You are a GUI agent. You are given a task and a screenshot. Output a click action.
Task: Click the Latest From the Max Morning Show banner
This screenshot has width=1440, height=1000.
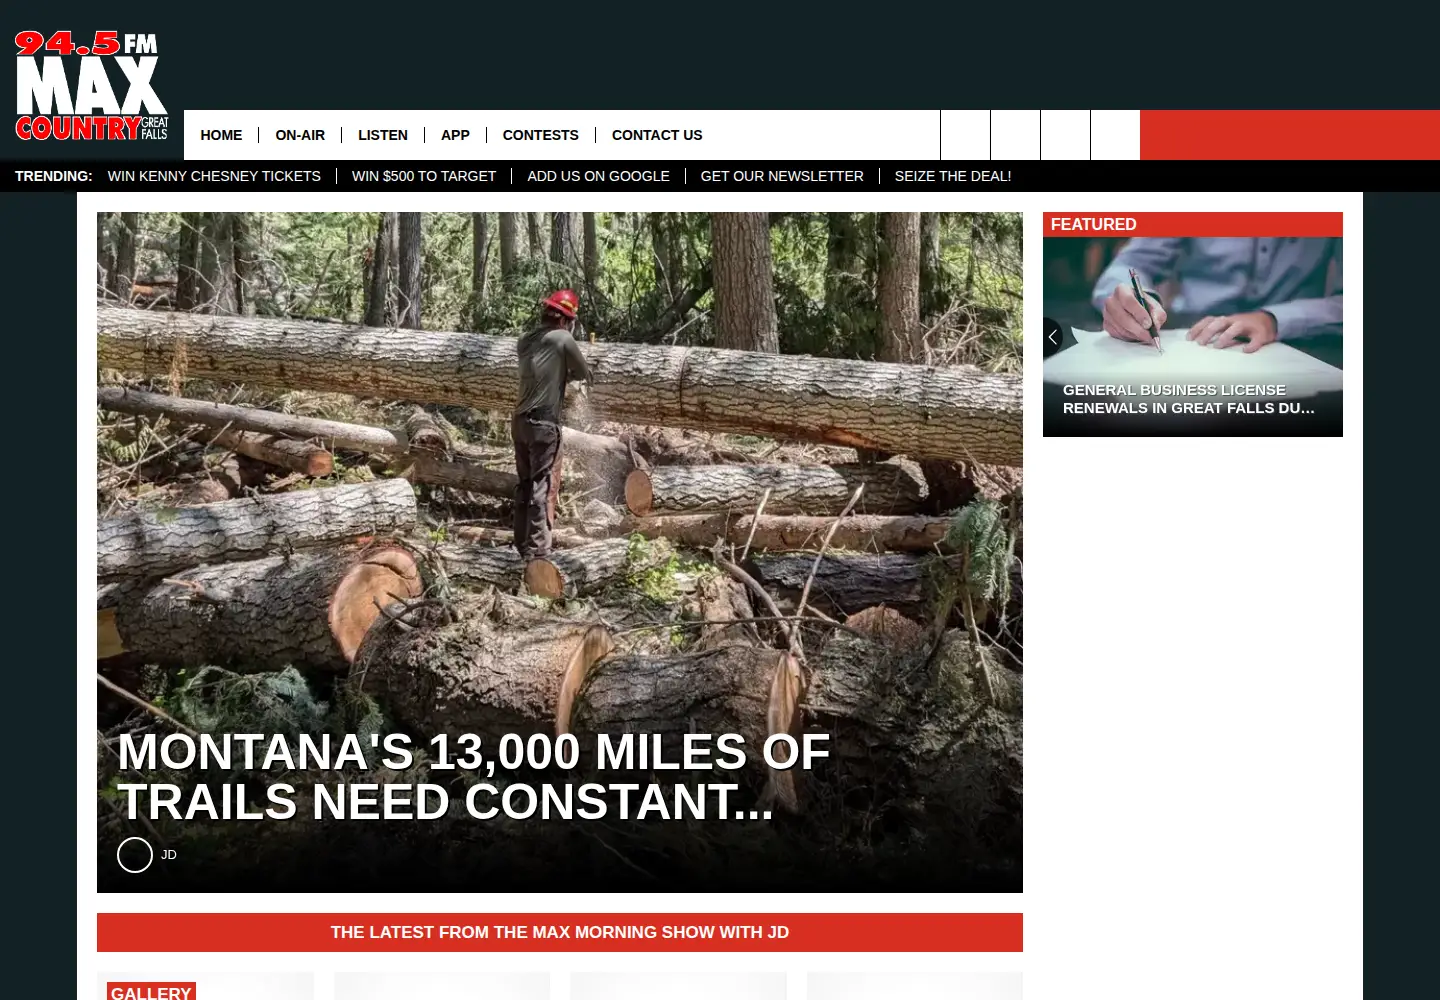560,932
